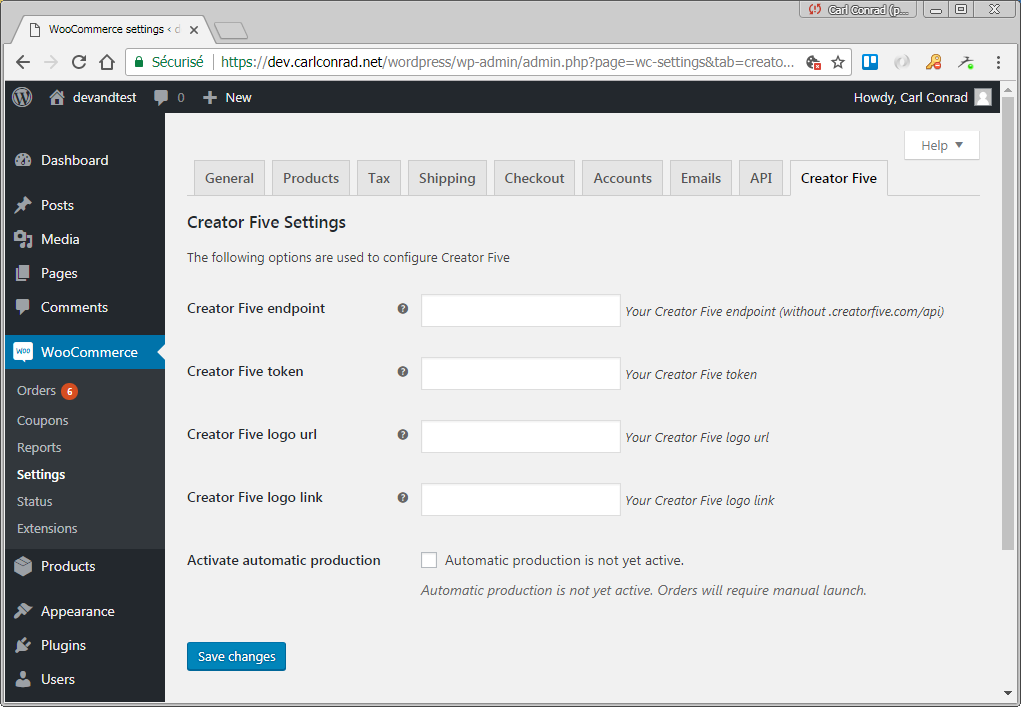Open a new browser tab

click(x=231, y=30)
